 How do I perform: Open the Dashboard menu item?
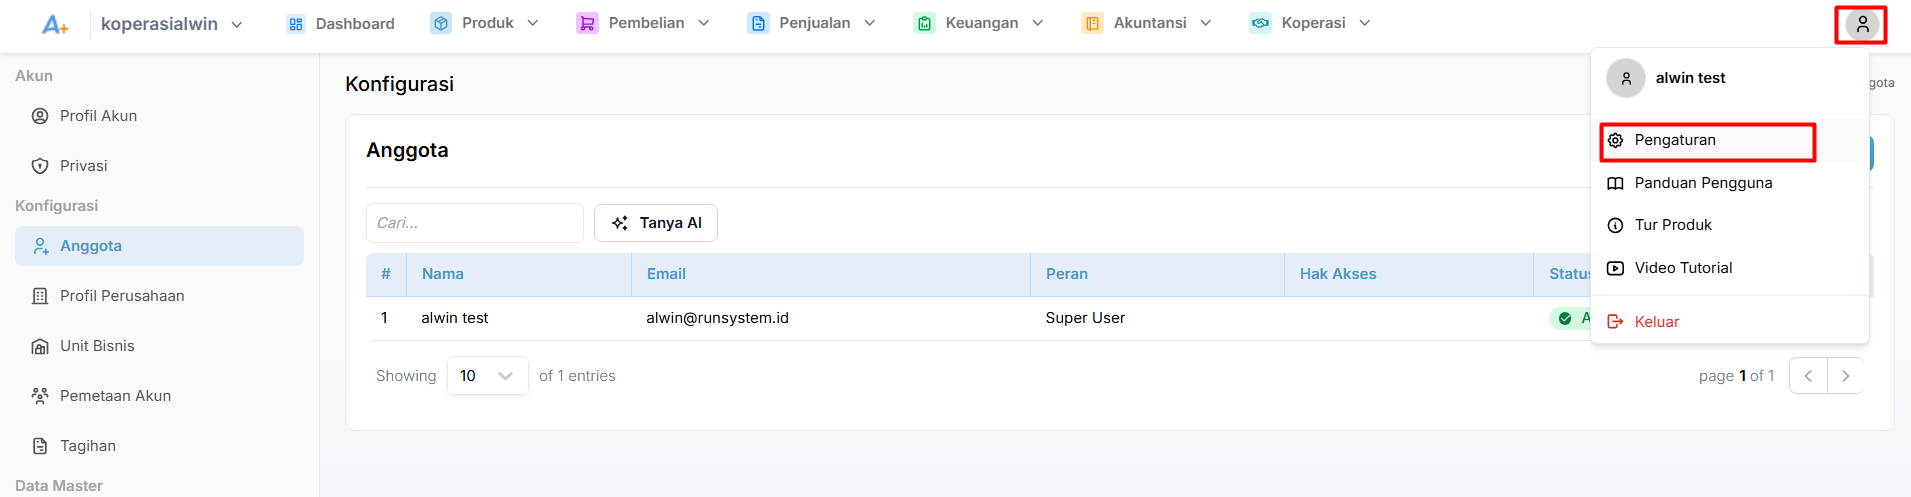(x=340, y=24)
